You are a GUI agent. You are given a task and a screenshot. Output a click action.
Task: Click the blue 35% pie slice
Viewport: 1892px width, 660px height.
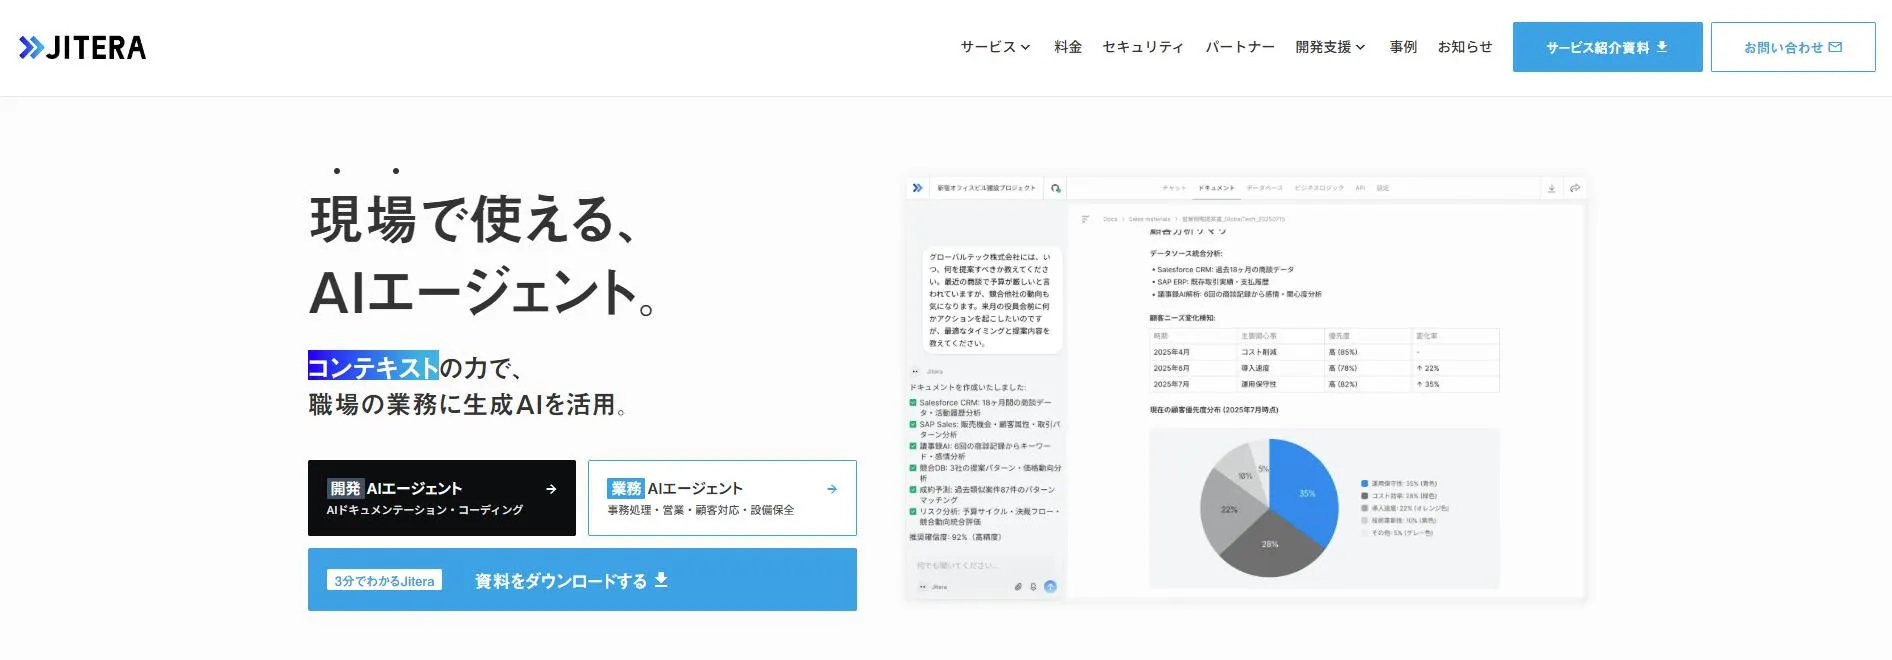point(1305,490)
